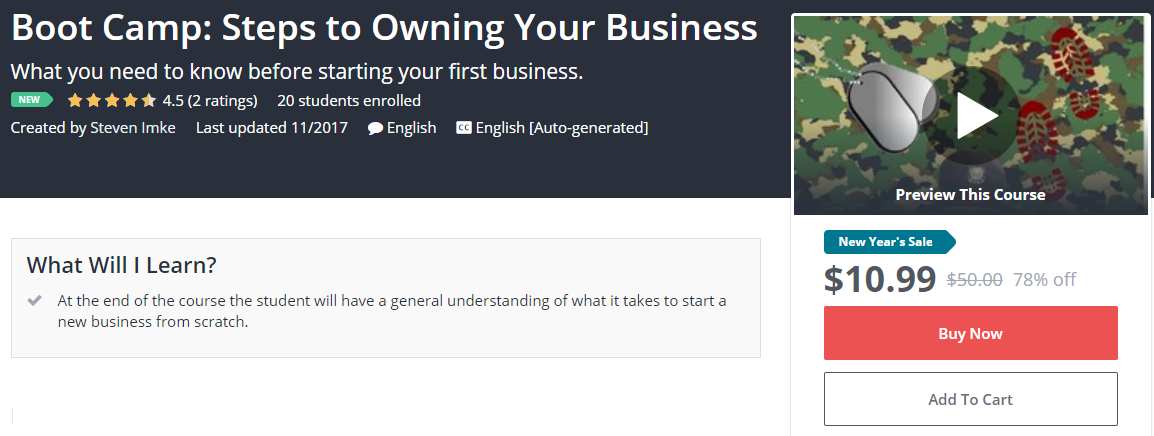Play the course preview video
This screenshot has height=436, width=1154.
coord(976,116)
